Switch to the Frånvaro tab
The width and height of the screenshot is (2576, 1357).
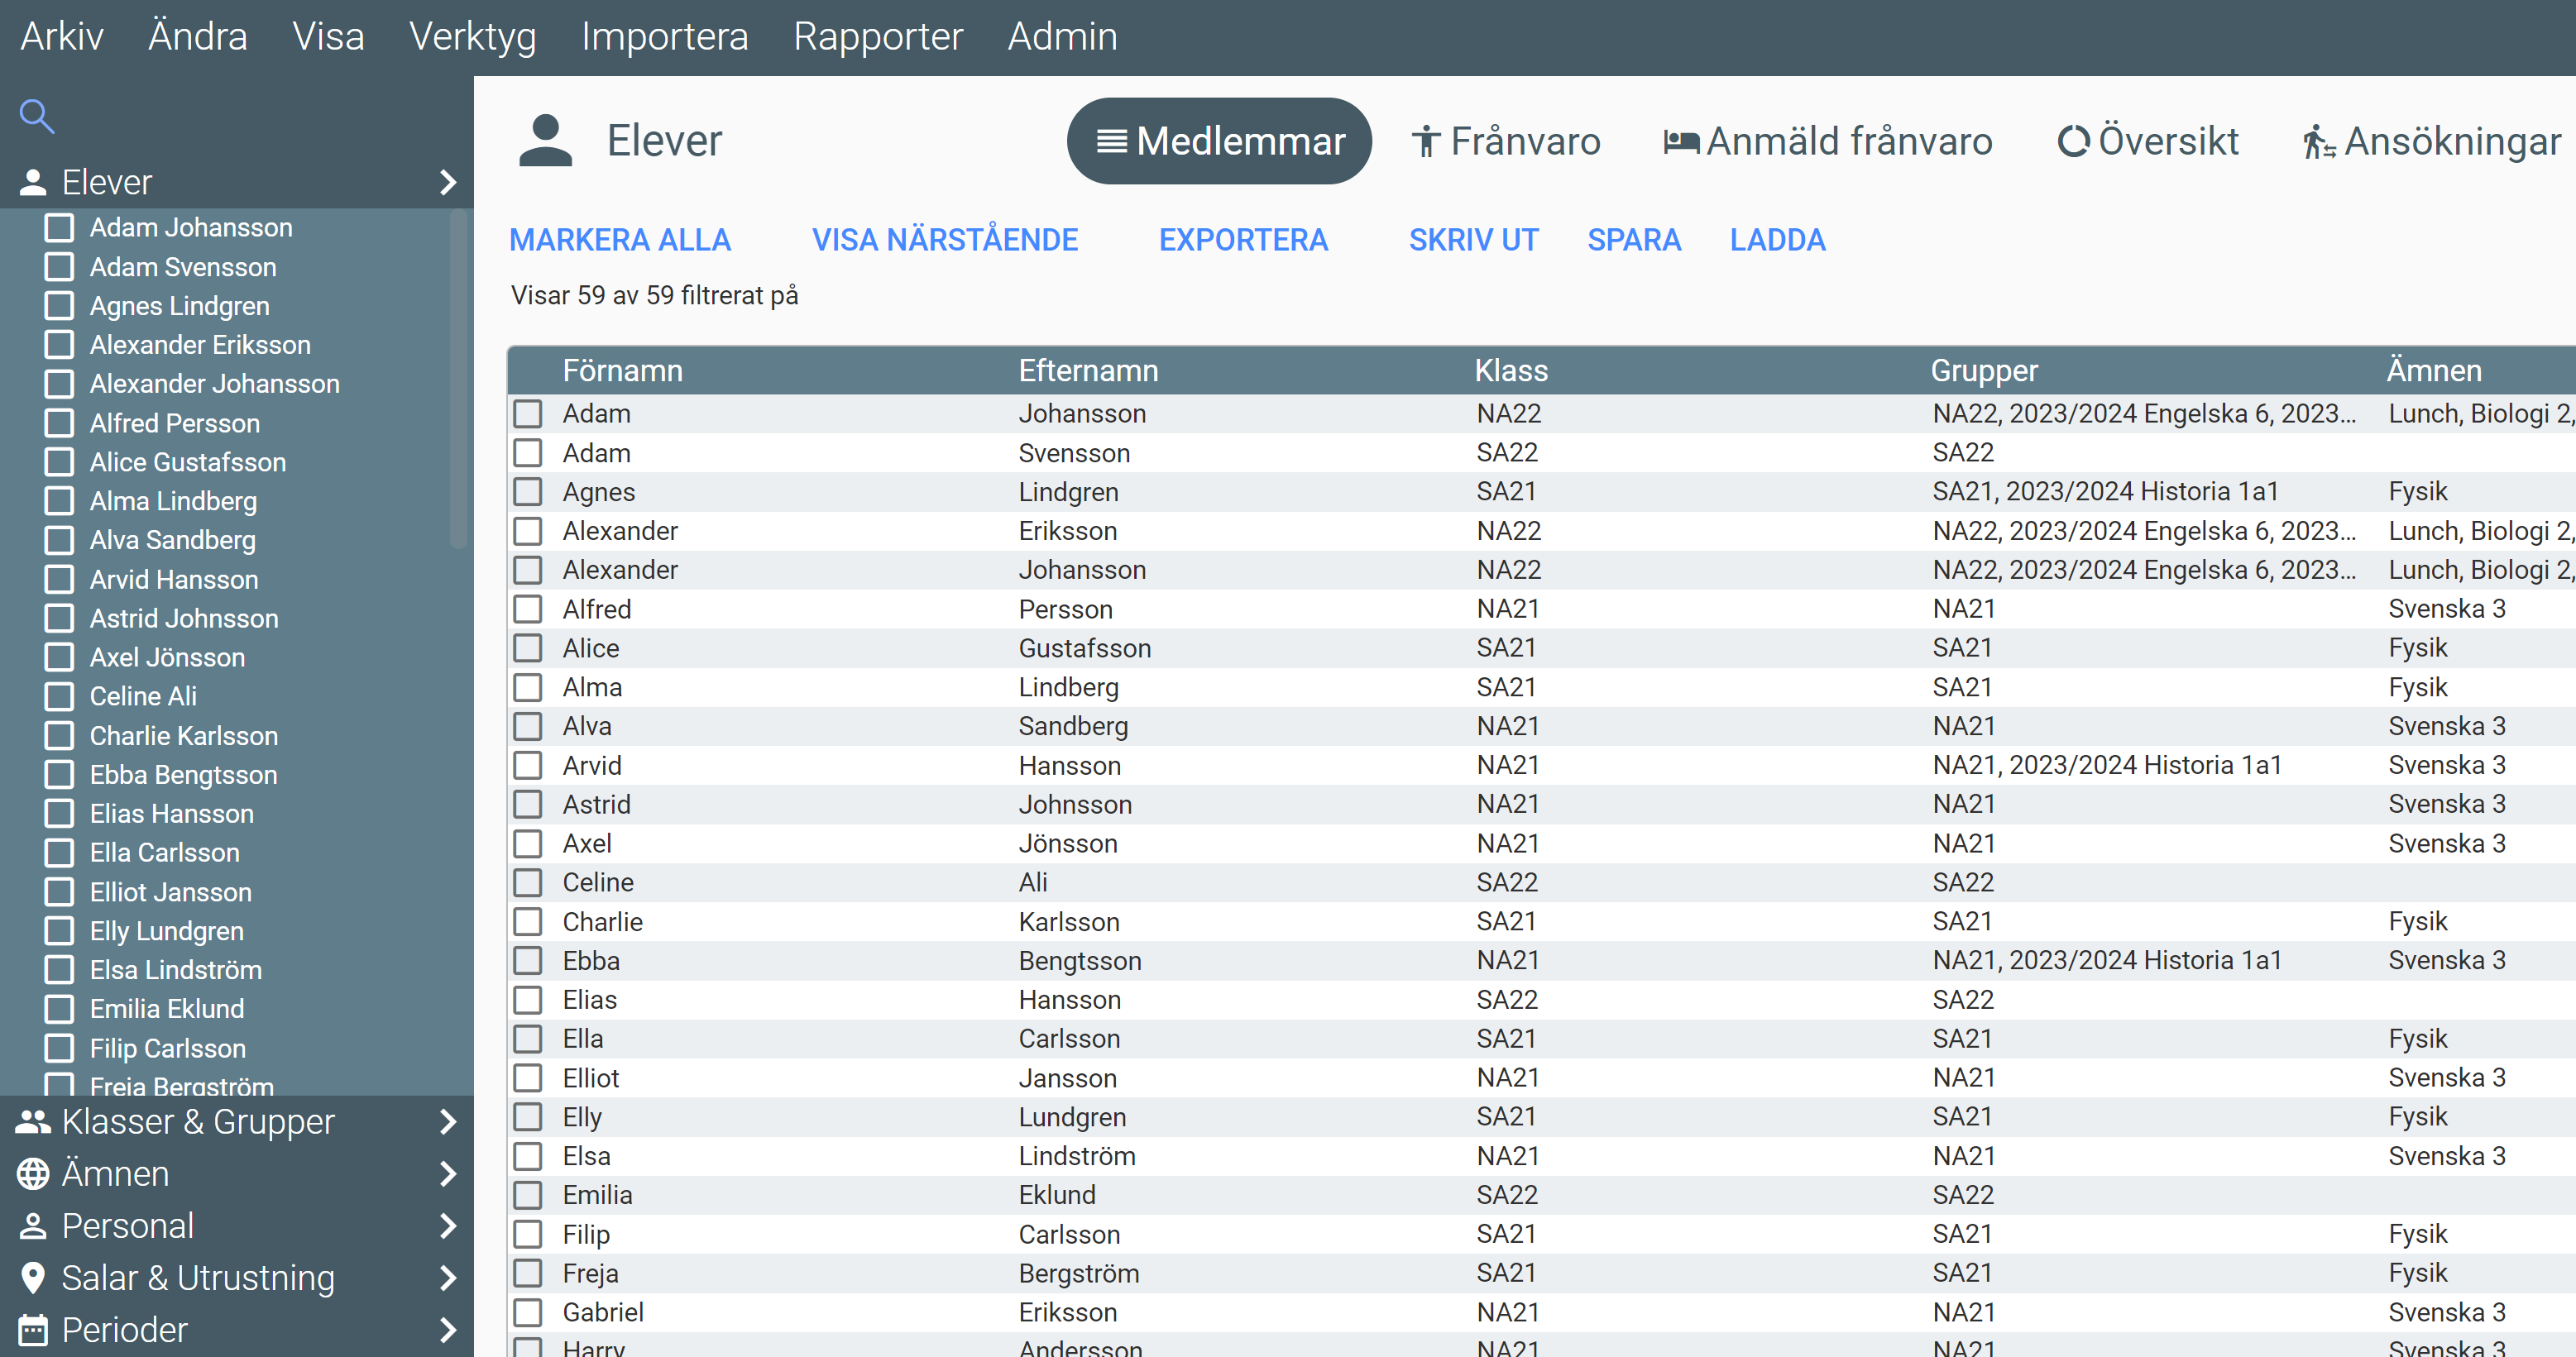point(1505,141)
